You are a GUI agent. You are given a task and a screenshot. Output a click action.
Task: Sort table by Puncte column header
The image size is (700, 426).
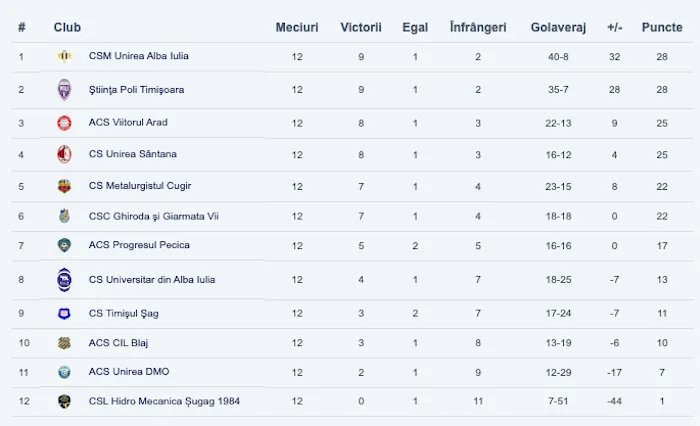(x=662, y=27)
